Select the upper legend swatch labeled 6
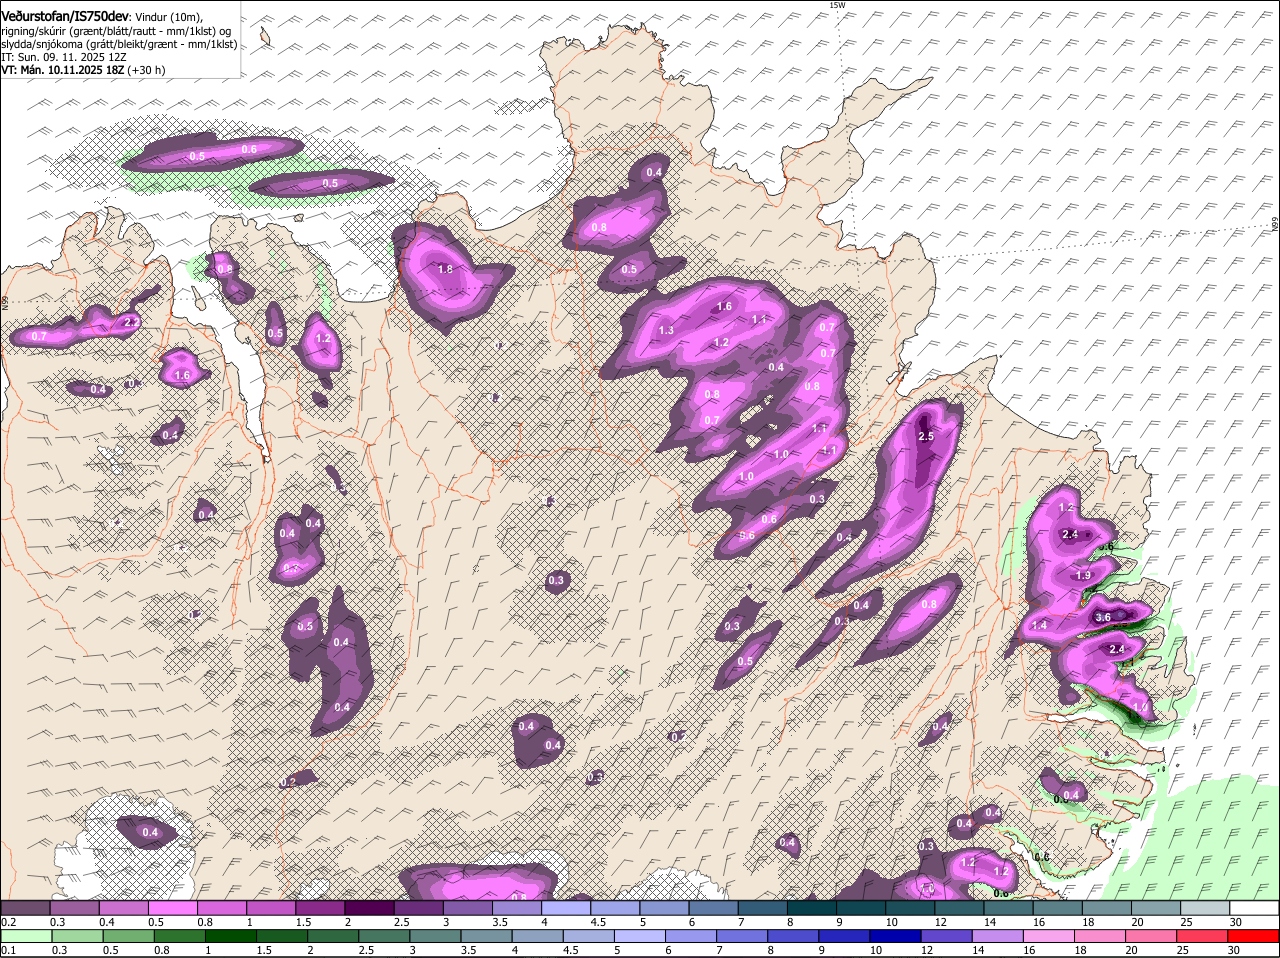 click(713, 908)
